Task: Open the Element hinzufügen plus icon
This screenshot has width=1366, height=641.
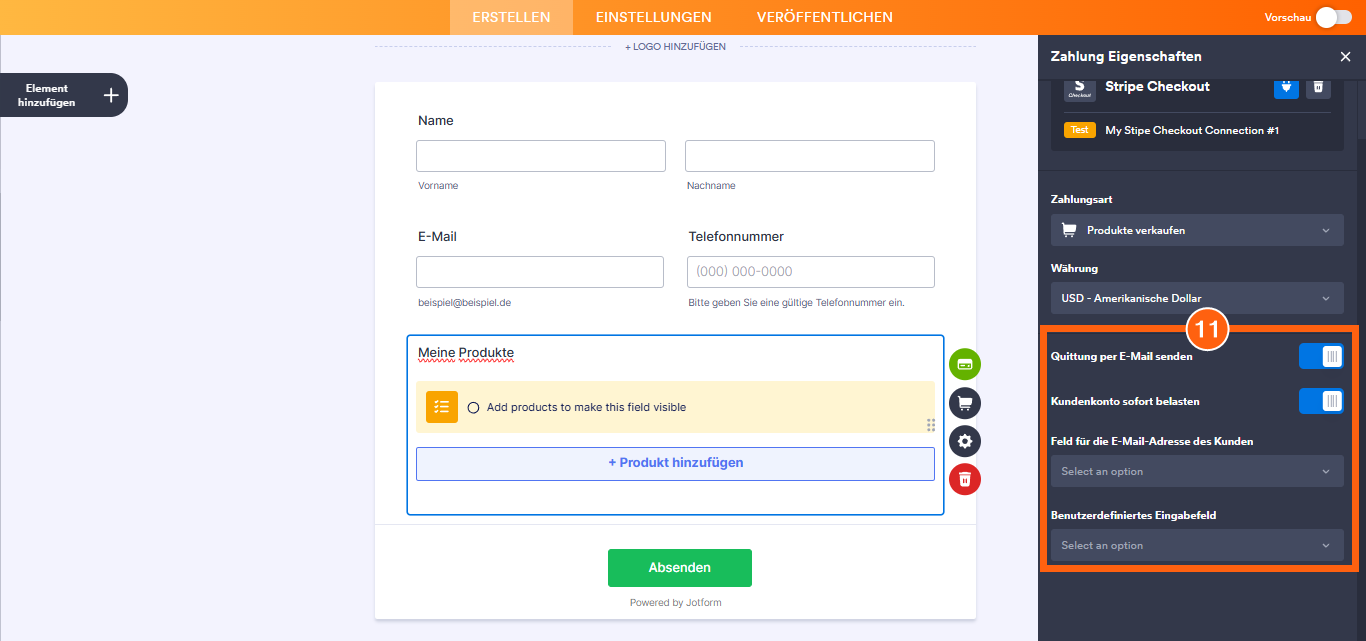Action: click(110, 94)
